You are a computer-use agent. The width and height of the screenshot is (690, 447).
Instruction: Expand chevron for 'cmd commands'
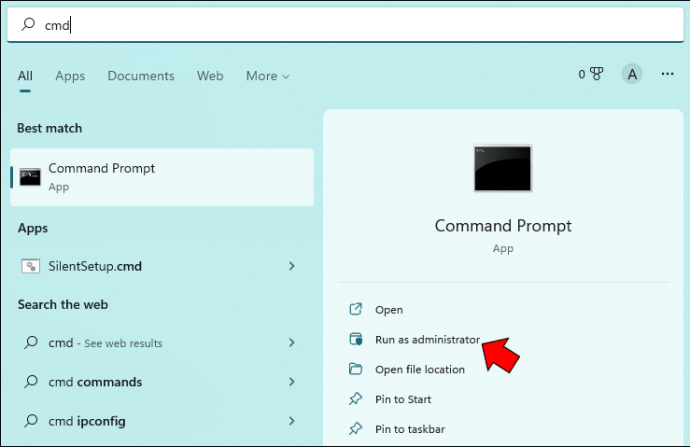pos(291,381)
